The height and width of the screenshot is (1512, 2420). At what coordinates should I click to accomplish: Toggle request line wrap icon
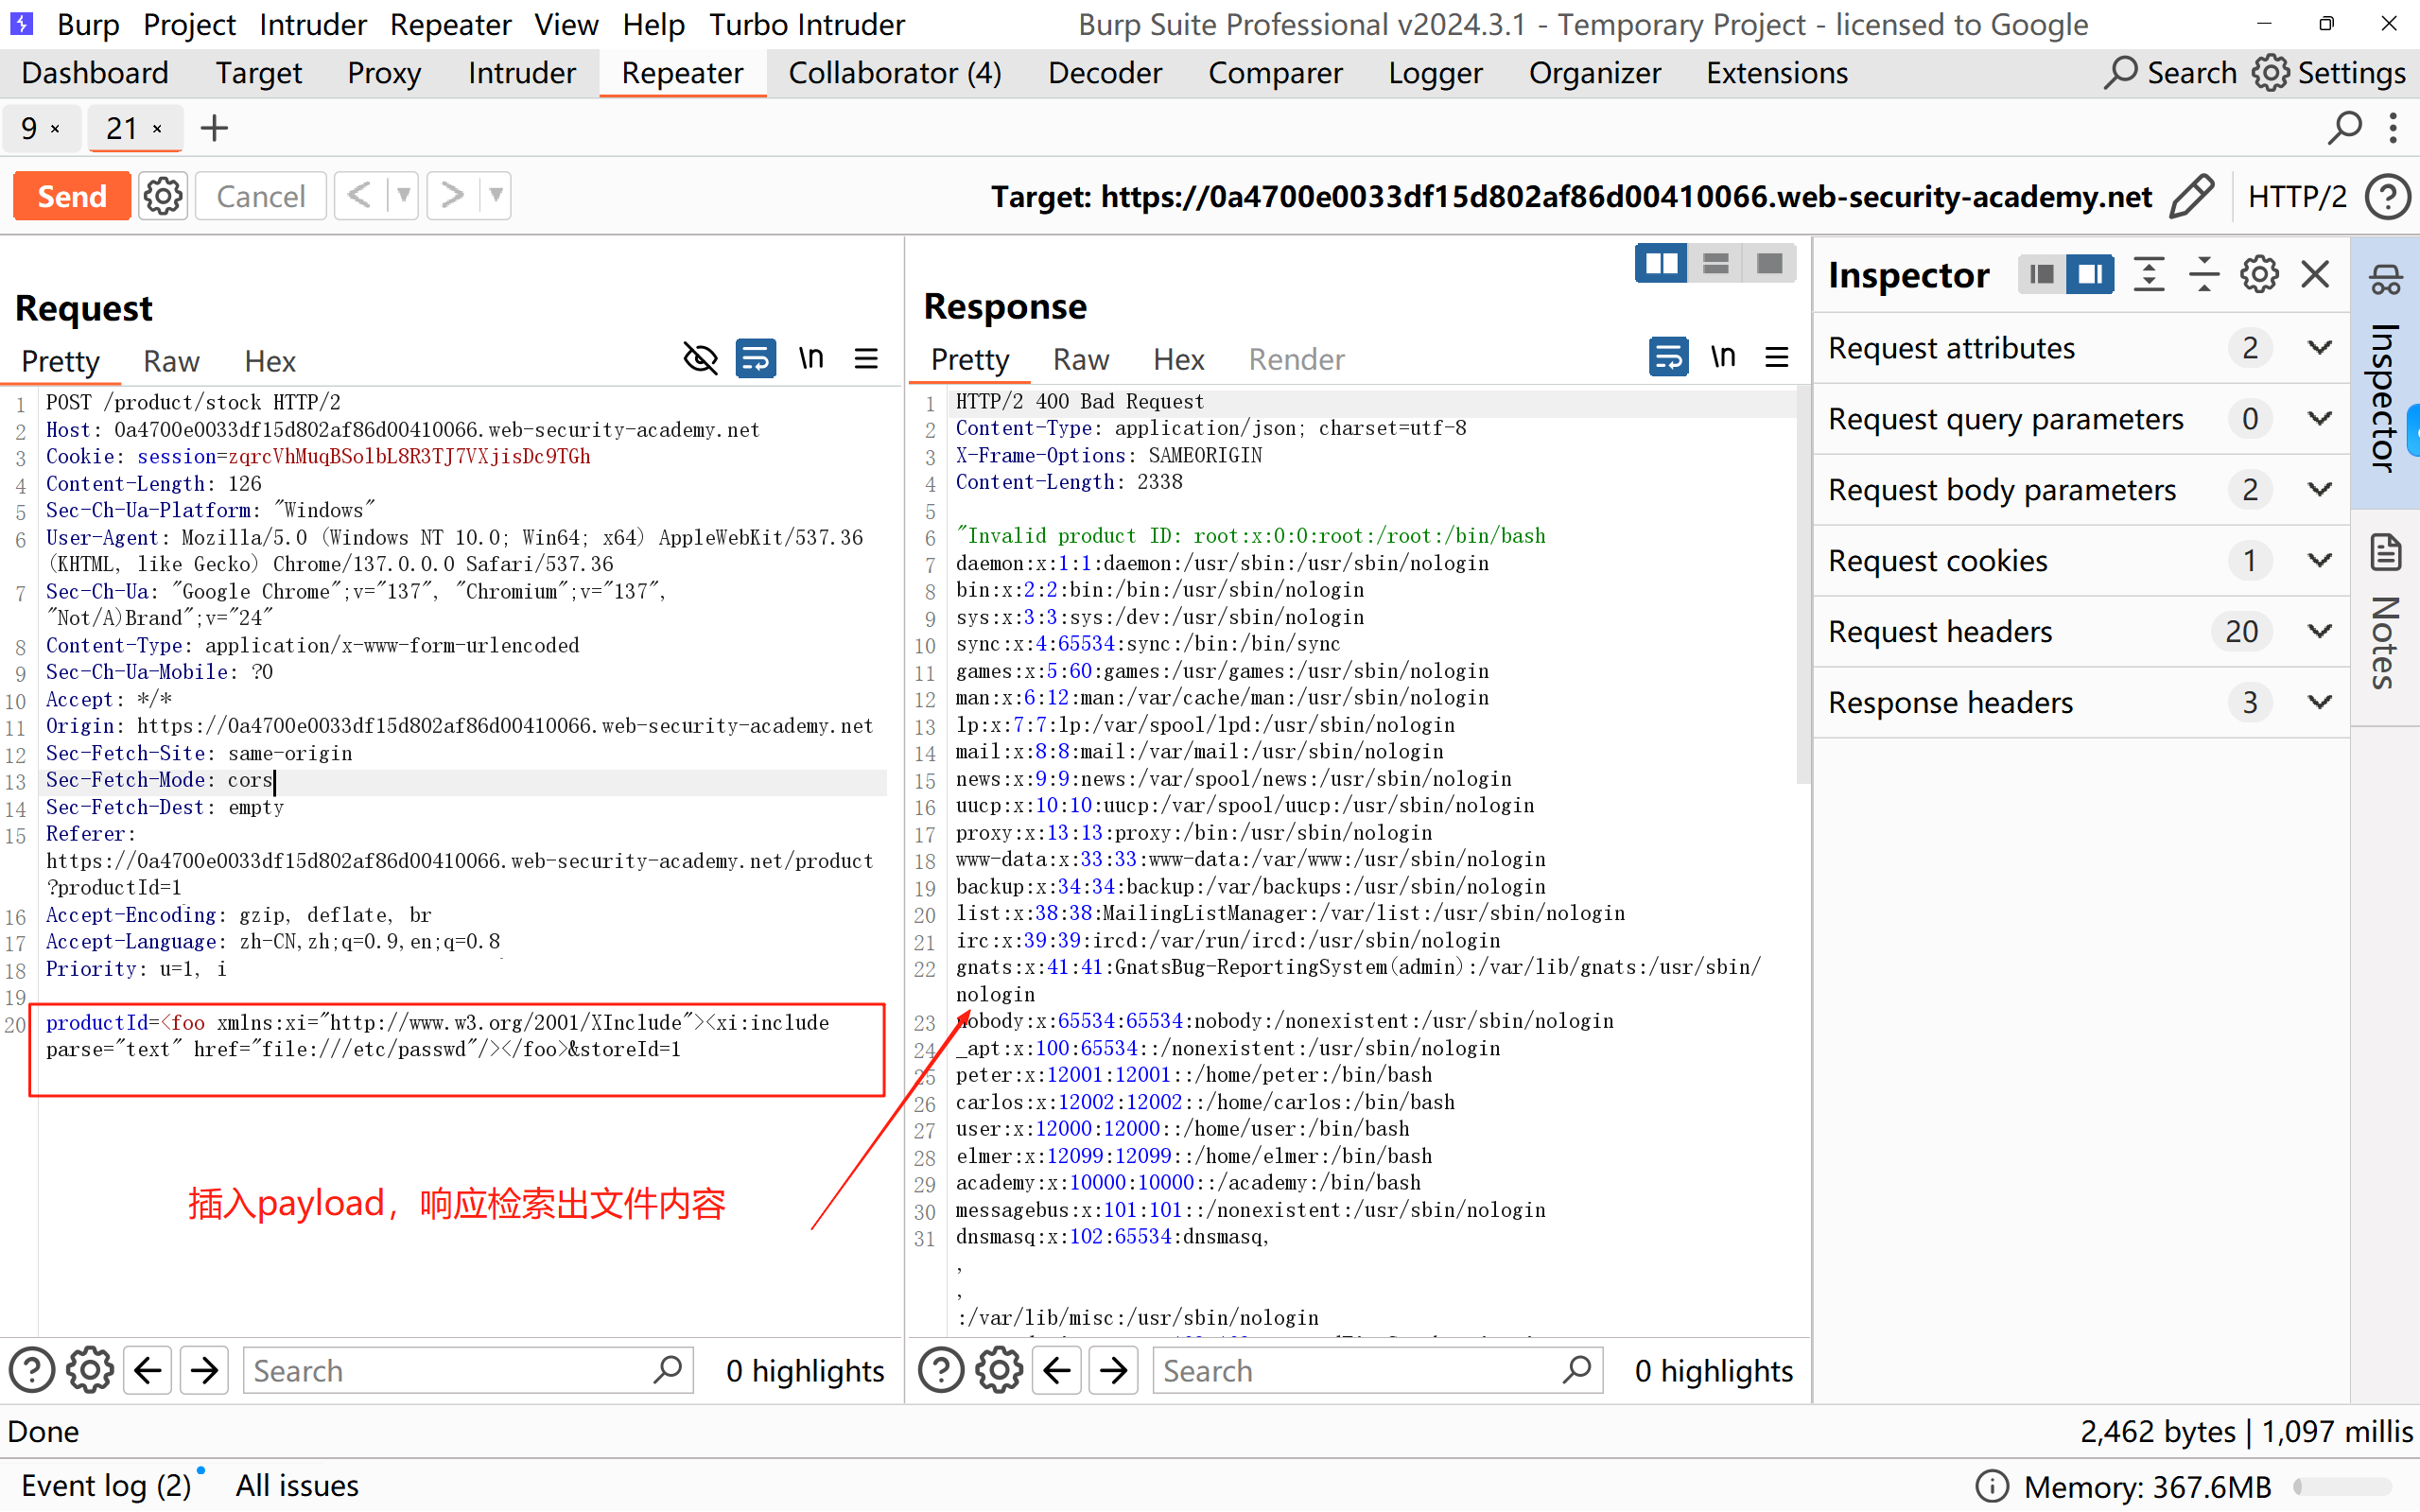[755, 358]
